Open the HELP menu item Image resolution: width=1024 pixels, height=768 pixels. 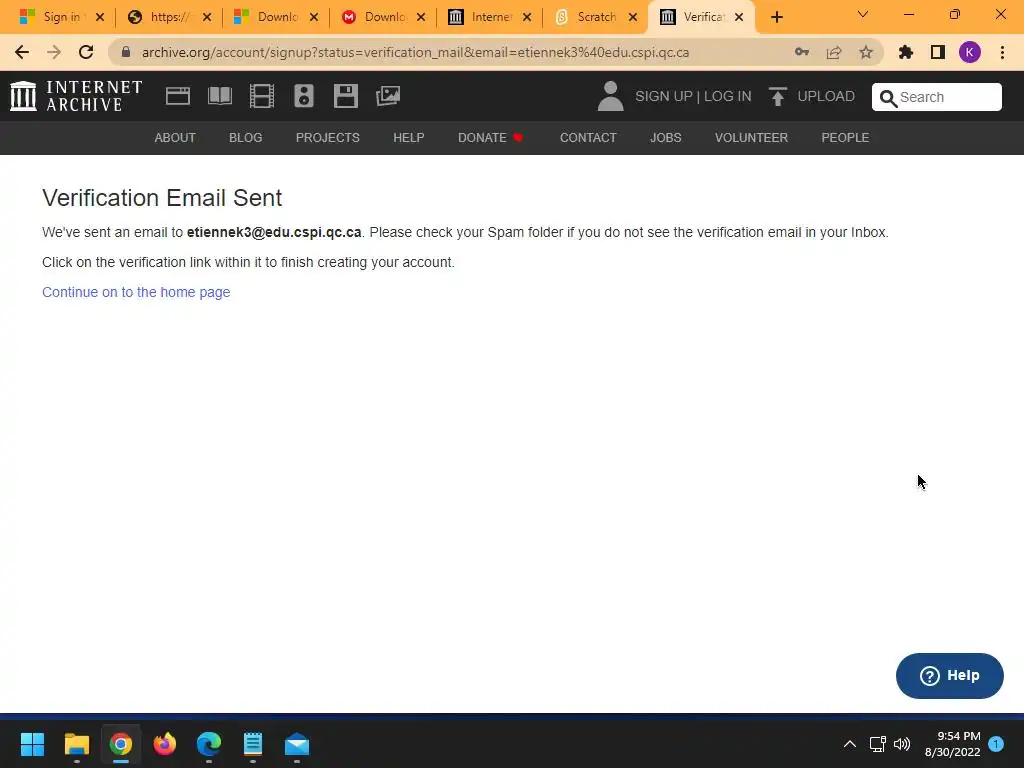tap(409, 138)
